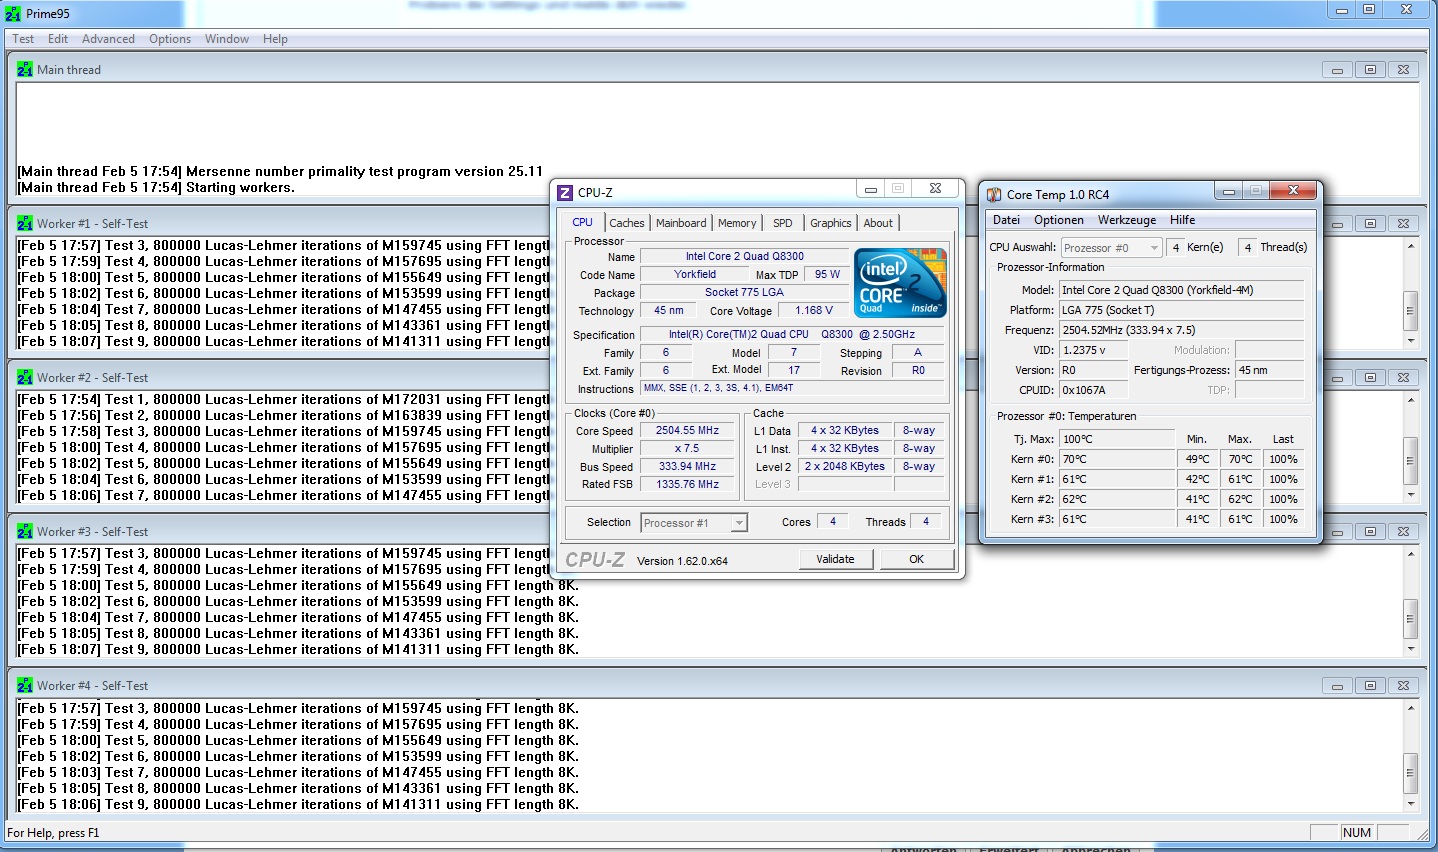Switch to the About tab in CPU-Z

pyautogui.click(x=878, y=223)
